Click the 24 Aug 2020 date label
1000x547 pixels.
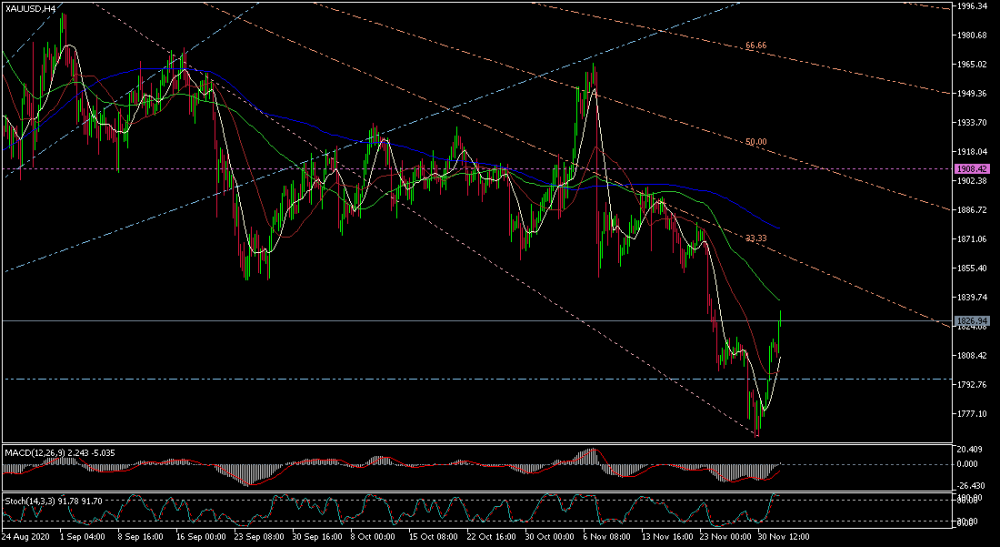click(24, 538)
